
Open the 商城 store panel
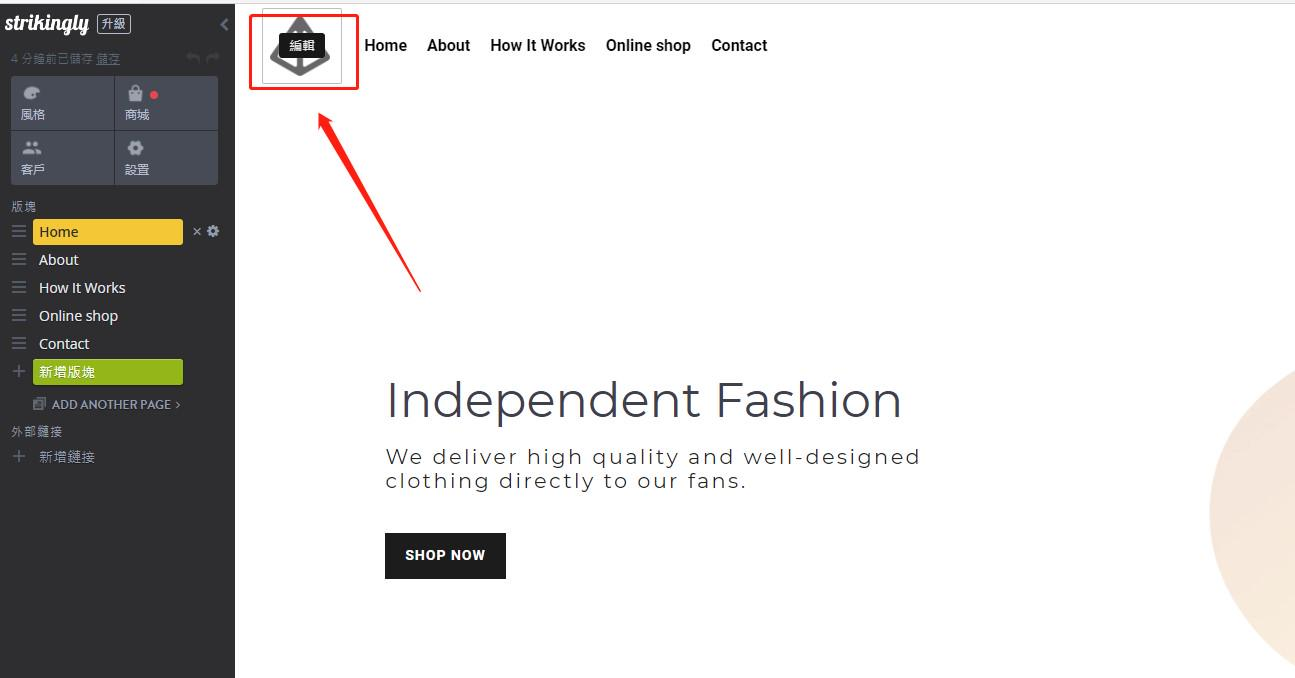click(x=165, y=103)
